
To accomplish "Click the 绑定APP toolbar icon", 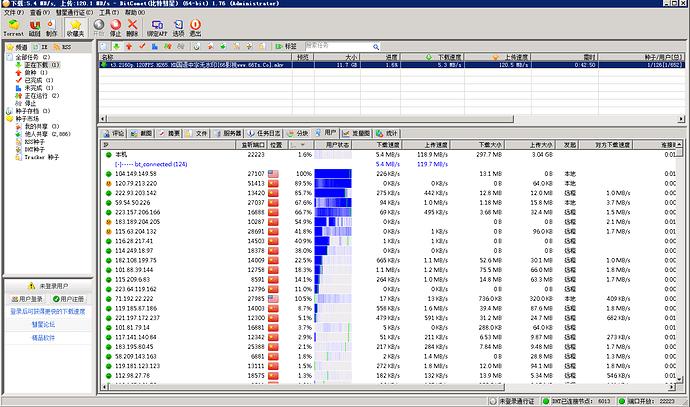I will tap(157, 28).
